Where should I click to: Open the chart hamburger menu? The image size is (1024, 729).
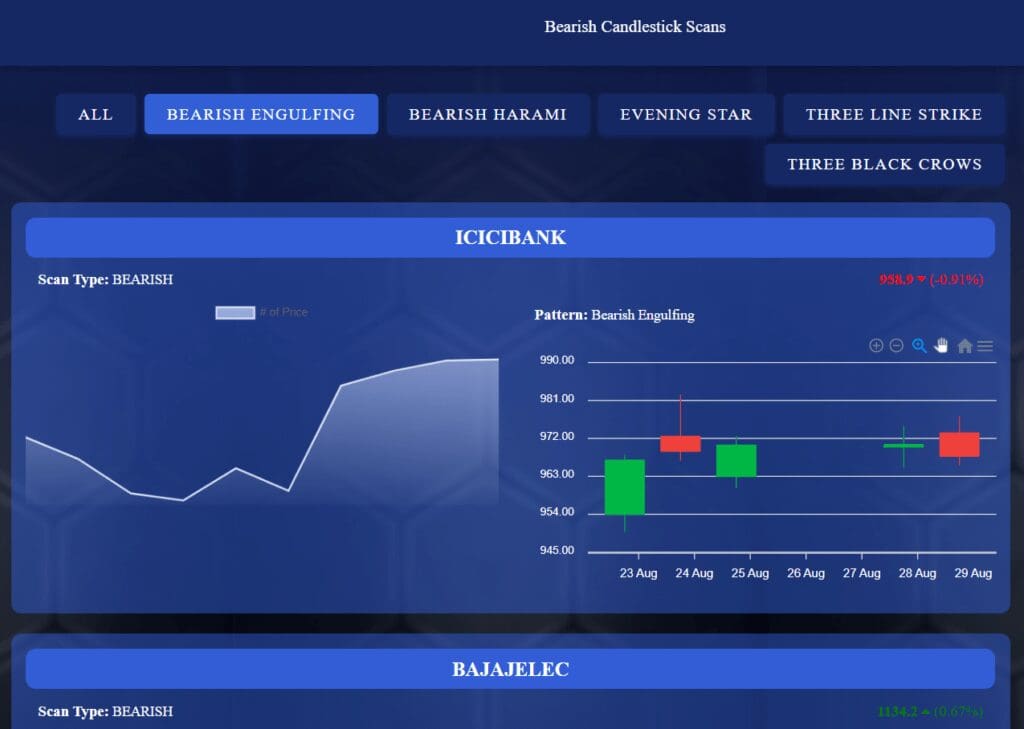985,346
